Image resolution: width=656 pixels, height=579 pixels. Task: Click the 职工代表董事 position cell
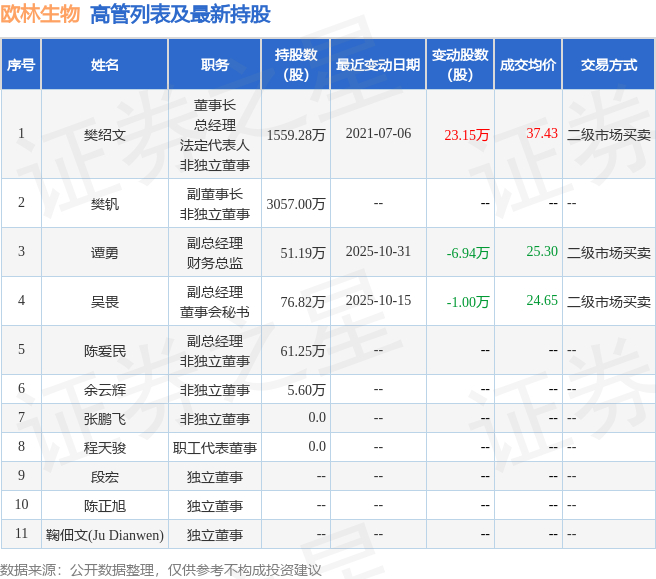point(215,448)
